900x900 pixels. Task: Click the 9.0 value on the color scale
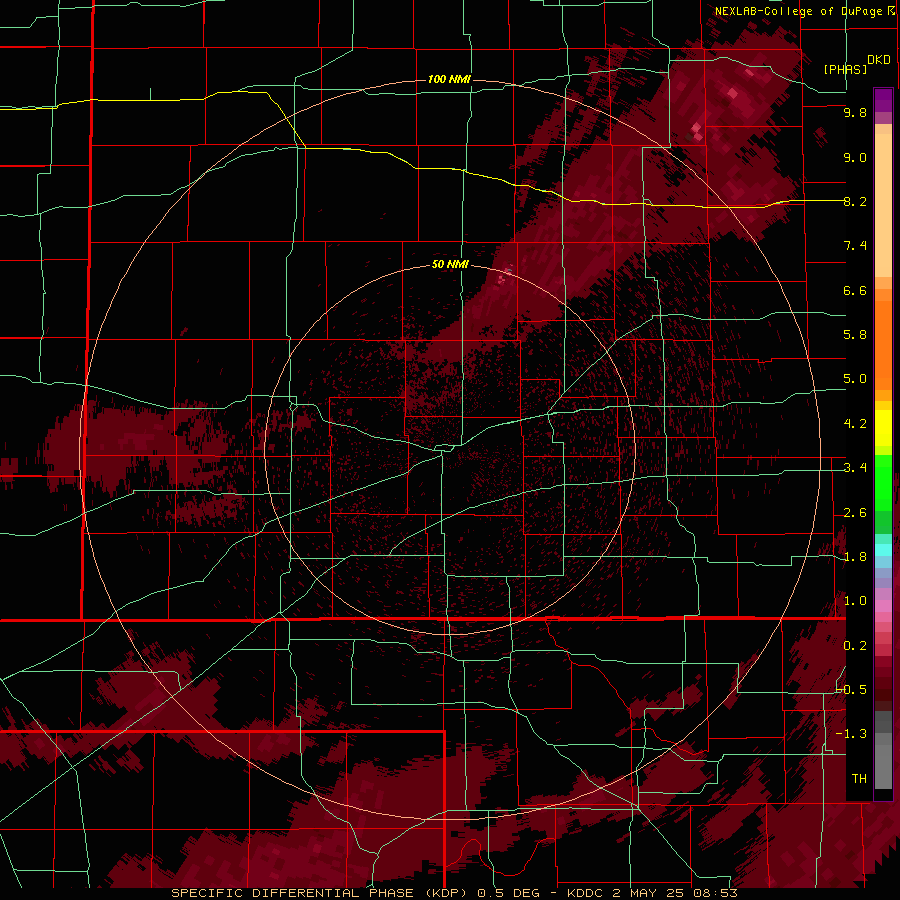[x=855, y=157]
